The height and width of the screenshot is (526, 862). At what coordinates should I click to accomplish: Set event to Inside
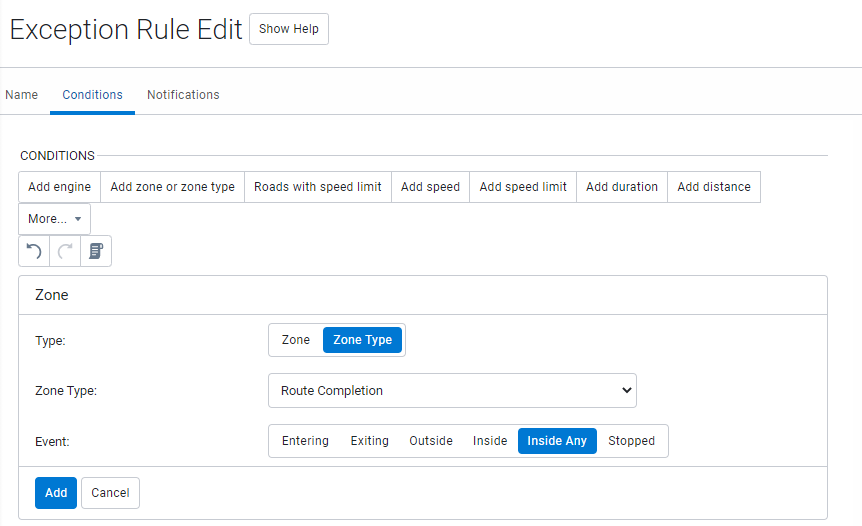[490, 441]
